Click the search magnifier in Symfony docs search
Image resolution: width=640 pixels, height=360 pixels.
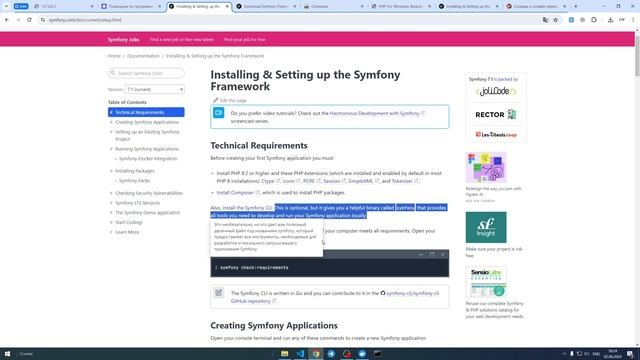(113, 73)
